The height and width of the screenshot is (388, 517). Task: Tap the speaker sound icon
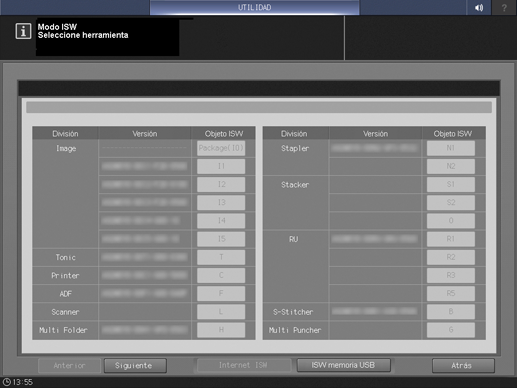point(479,7)
